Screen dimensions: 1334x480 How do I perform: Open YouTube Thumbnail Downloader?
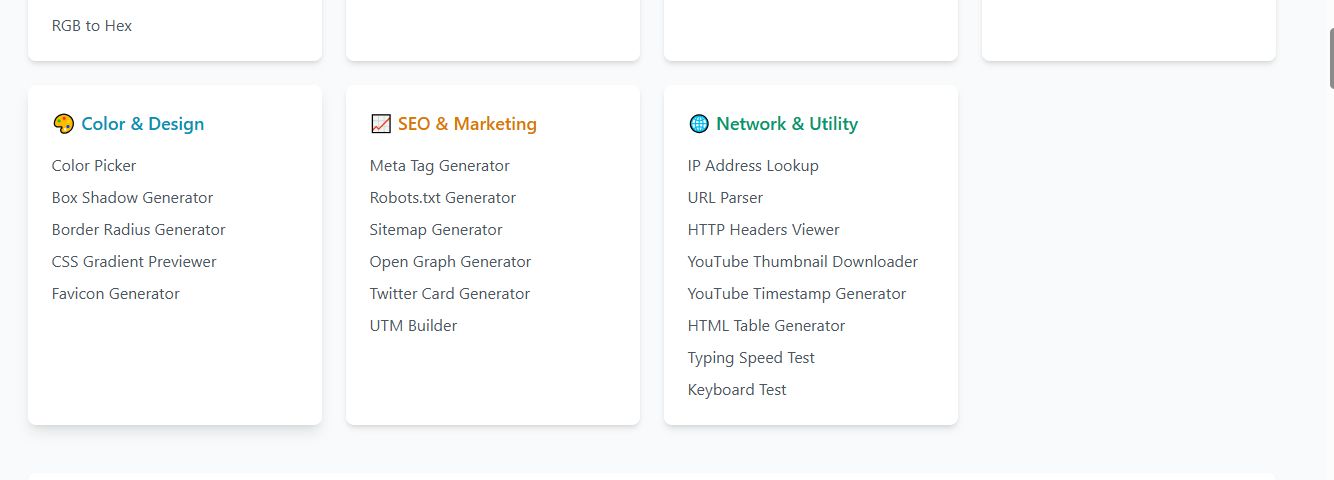click(802, 262)
